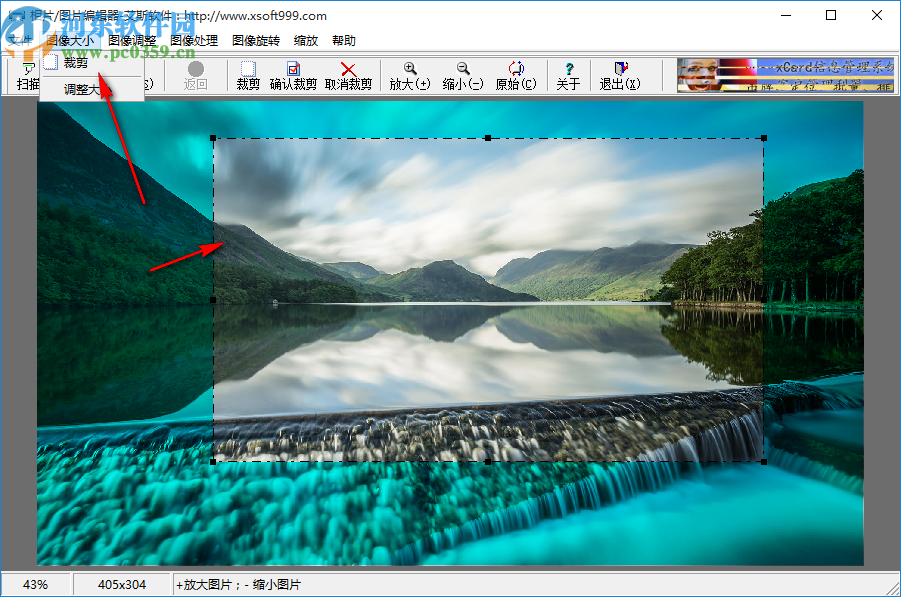Zoom in with 放大(+) icon

click(x=409, y=76)
